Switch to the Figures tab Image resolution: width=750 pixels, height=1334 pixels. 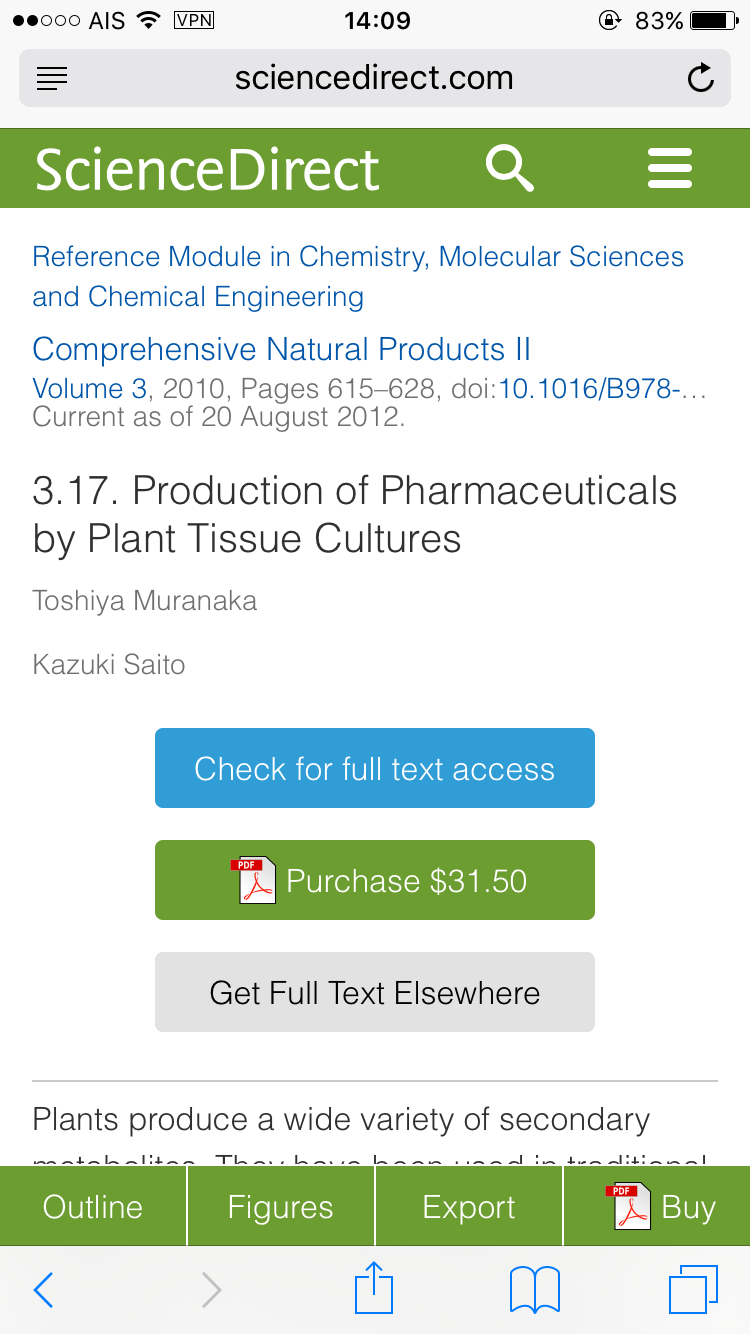280,1207
